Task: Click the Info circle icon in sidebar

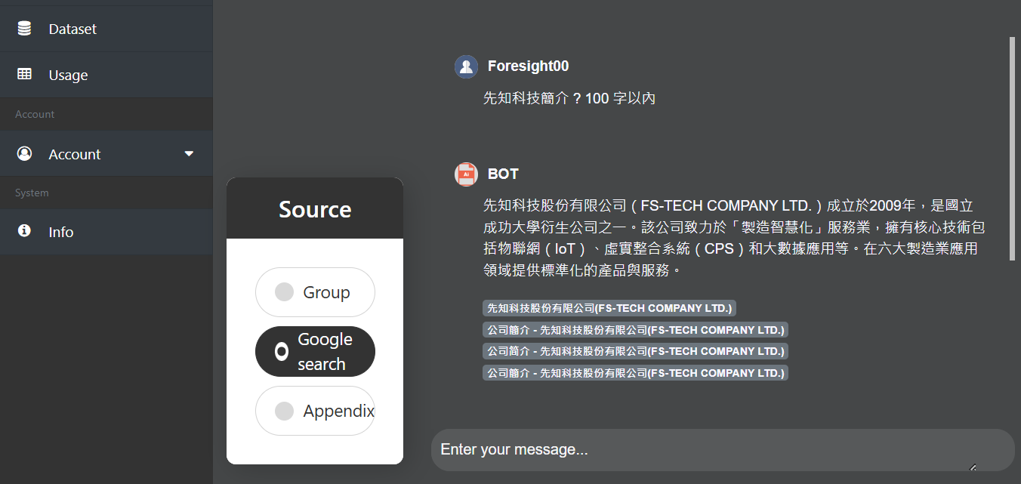Action: 24,231
